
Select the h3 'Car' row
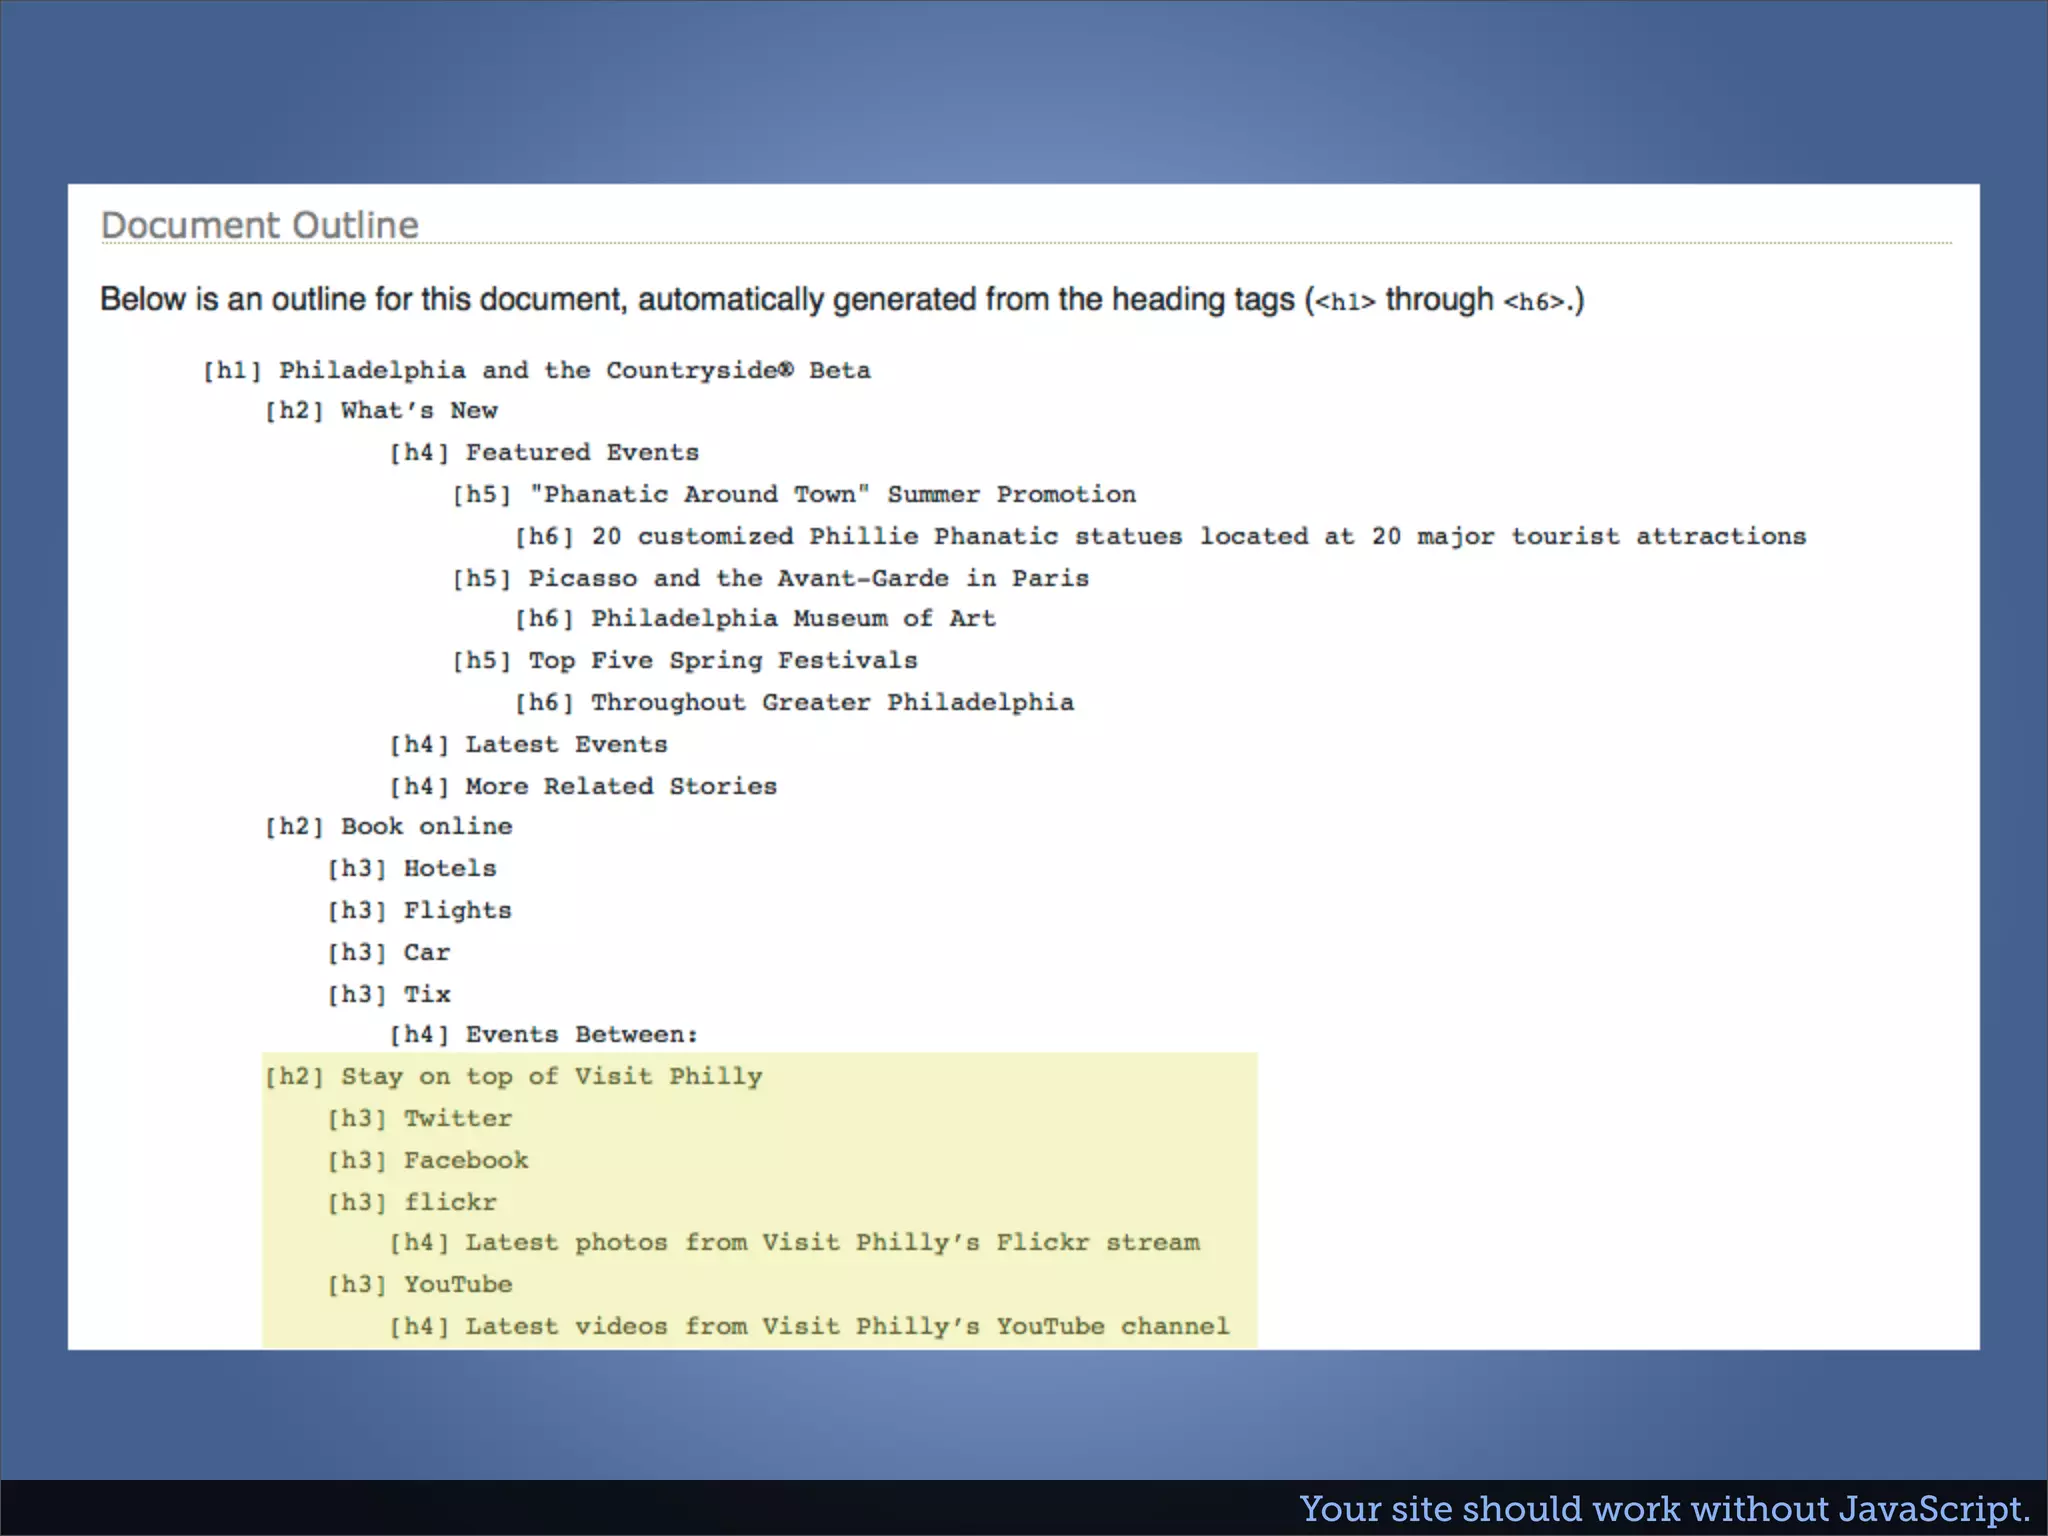point(389,952)
